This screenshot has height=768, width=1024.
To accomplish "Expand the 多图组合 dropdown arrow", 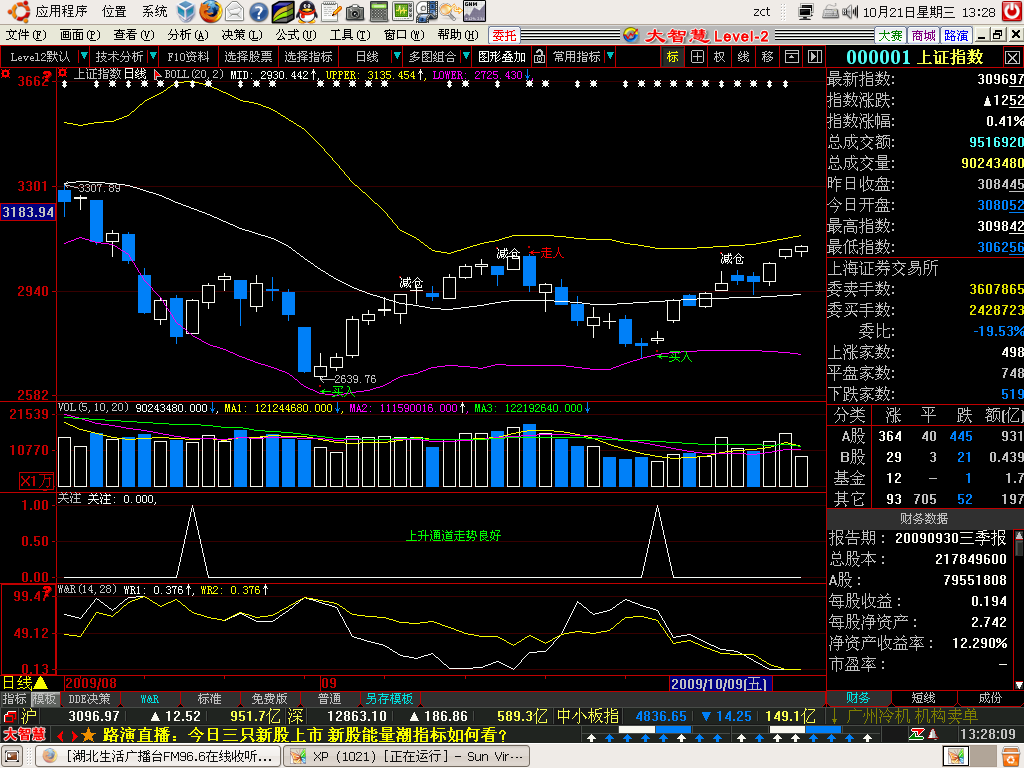I will (x=466, y=56).
